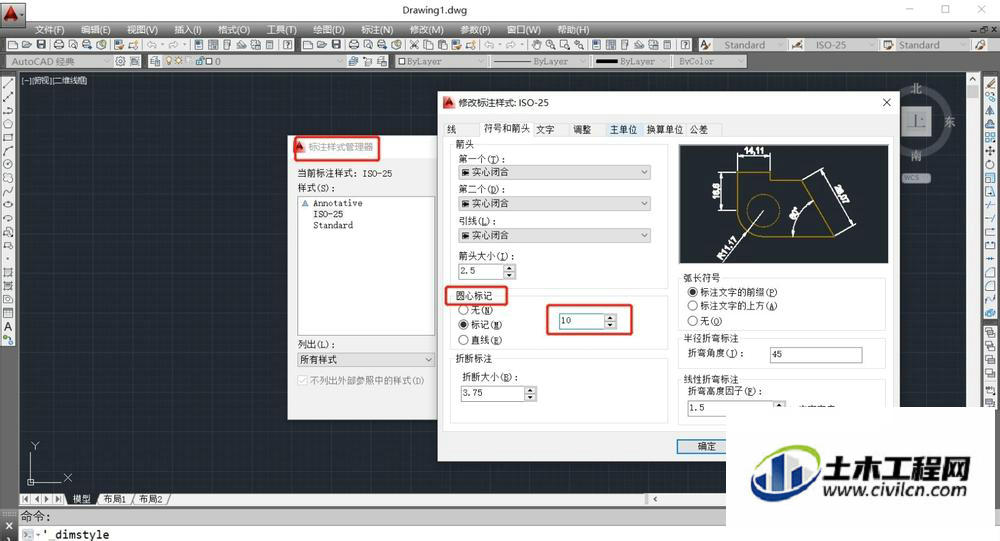Select the Revision Cloud tool
Image resolution: width=1000 pixels, height=541 pixels.
[8, 177]
